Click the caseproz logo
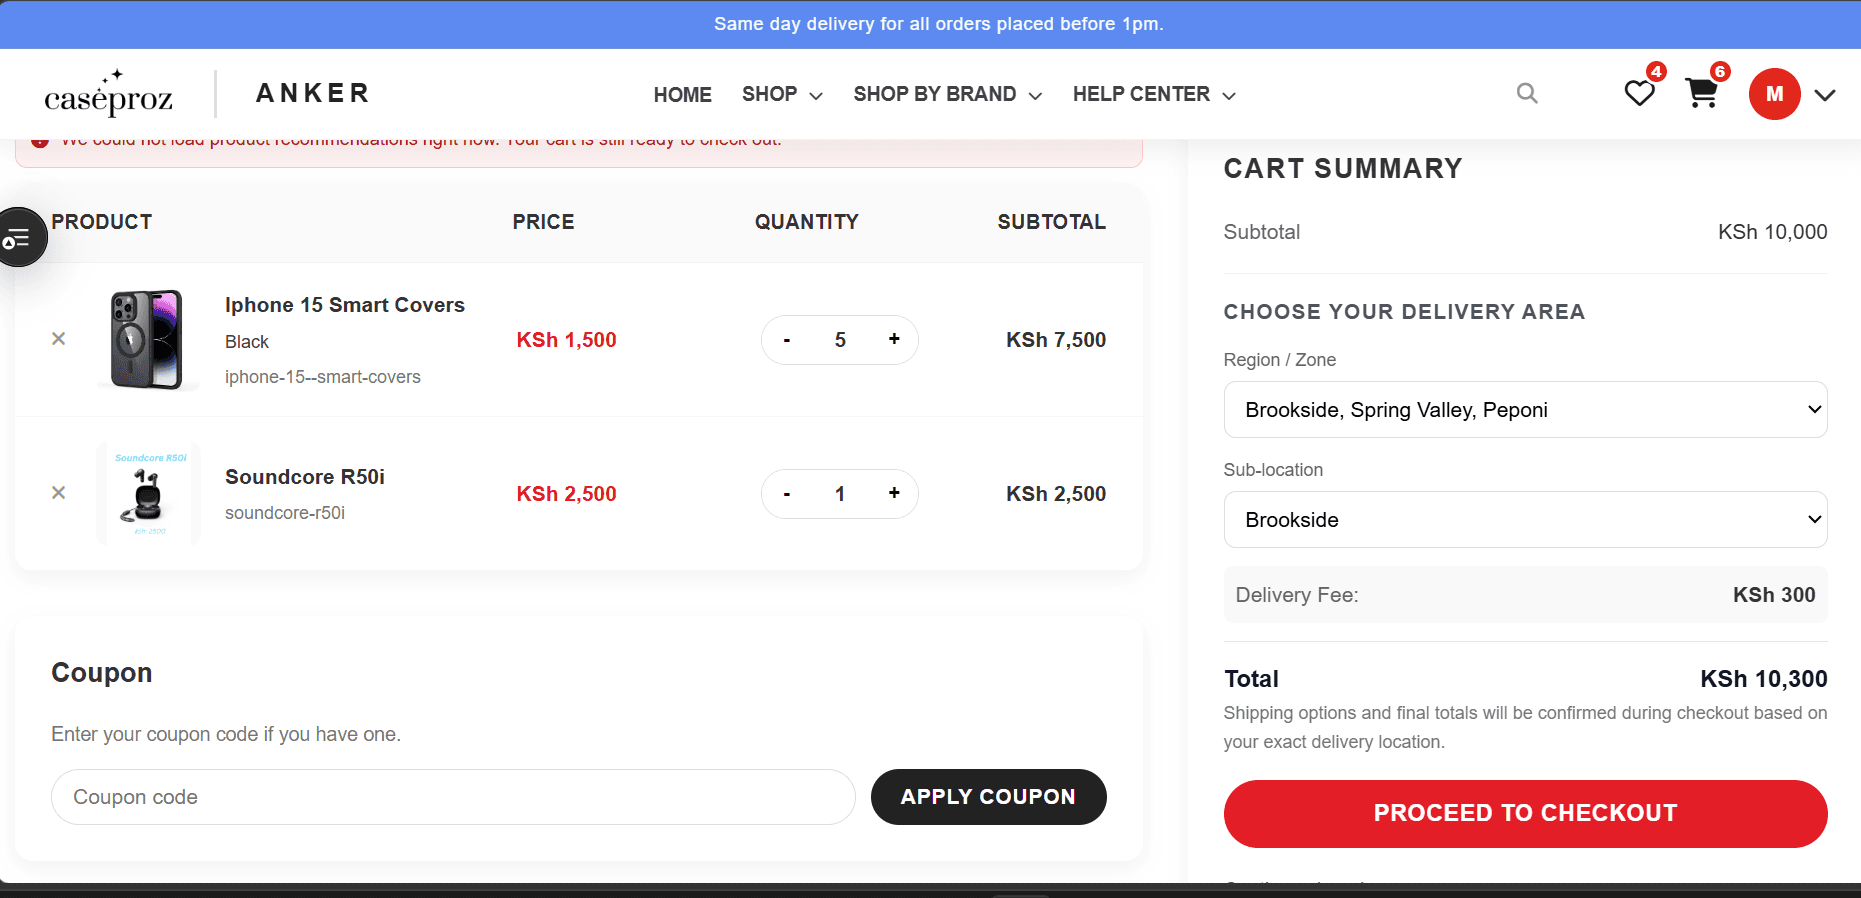 point(109,94)
